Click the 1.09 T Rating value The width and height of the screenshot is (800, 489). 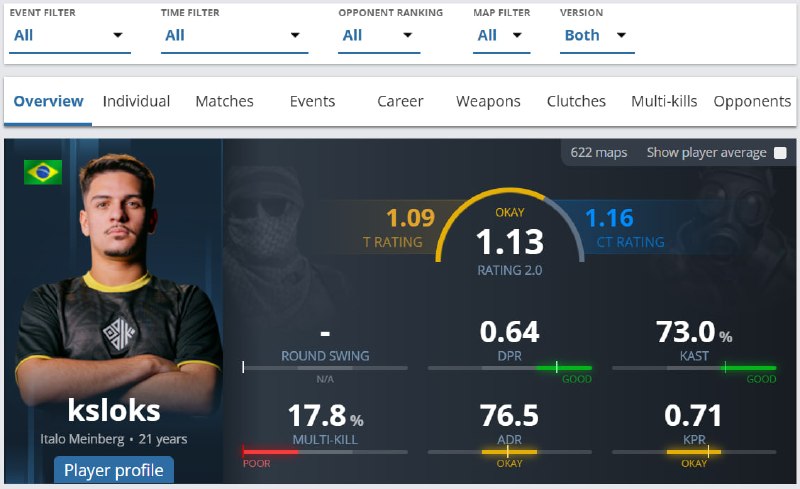pos(410,218)
